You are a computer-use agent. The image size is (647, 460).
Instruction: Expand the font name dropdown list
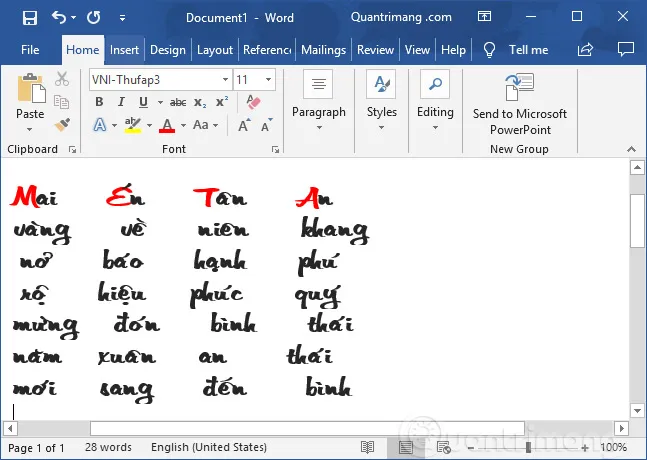coord(225,80)
